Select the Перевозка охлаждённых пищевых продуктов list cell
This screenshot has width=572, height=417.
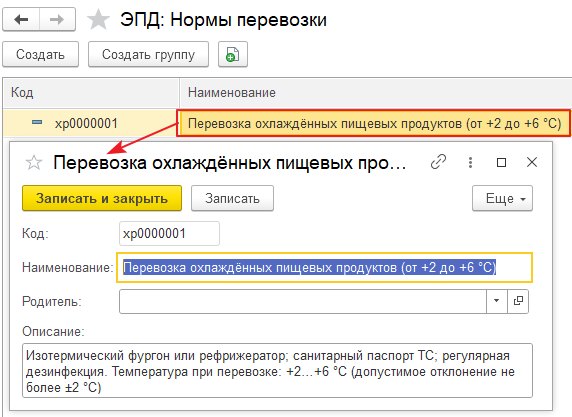coord(374,123)
